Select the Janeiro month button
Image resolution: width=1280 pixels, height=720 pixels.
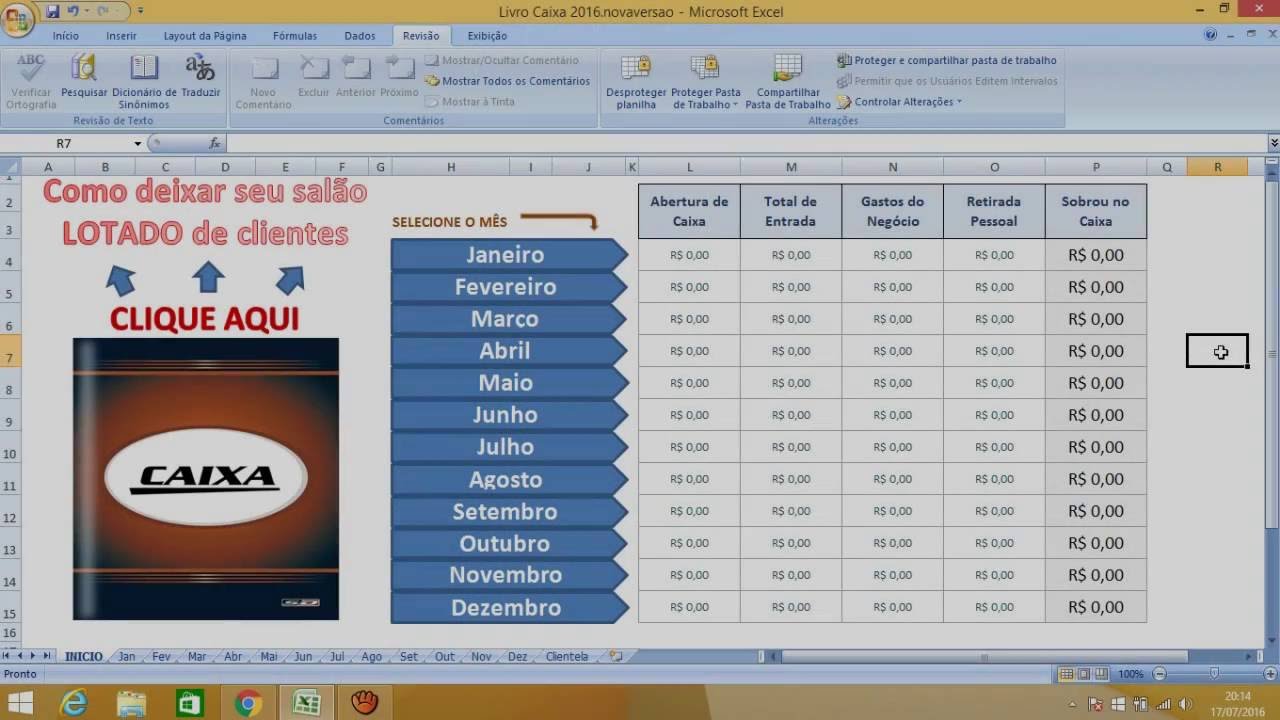point(508,255)
